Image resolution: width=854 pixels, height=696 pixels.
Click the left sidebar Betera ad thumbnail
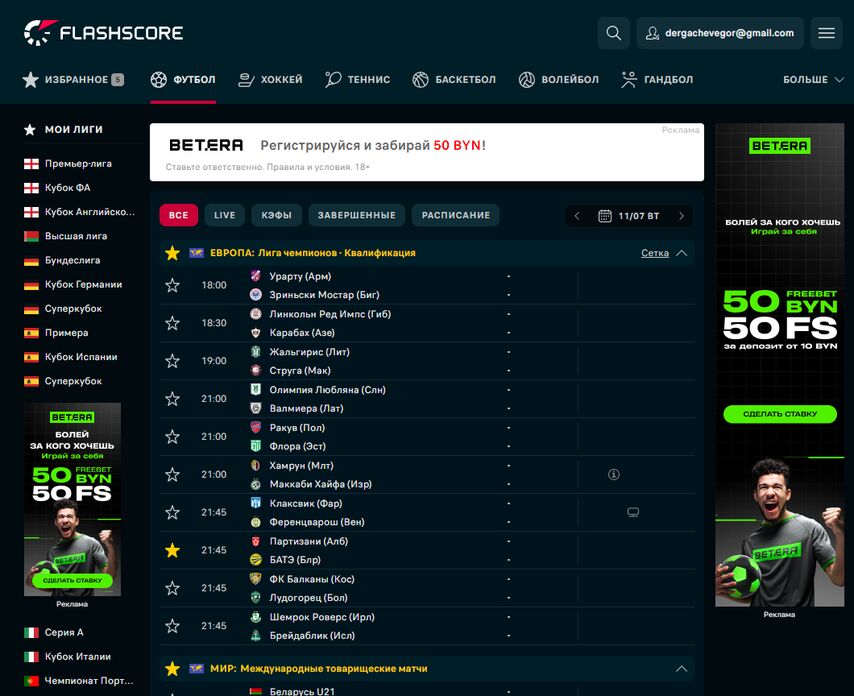tap(72, 499)
